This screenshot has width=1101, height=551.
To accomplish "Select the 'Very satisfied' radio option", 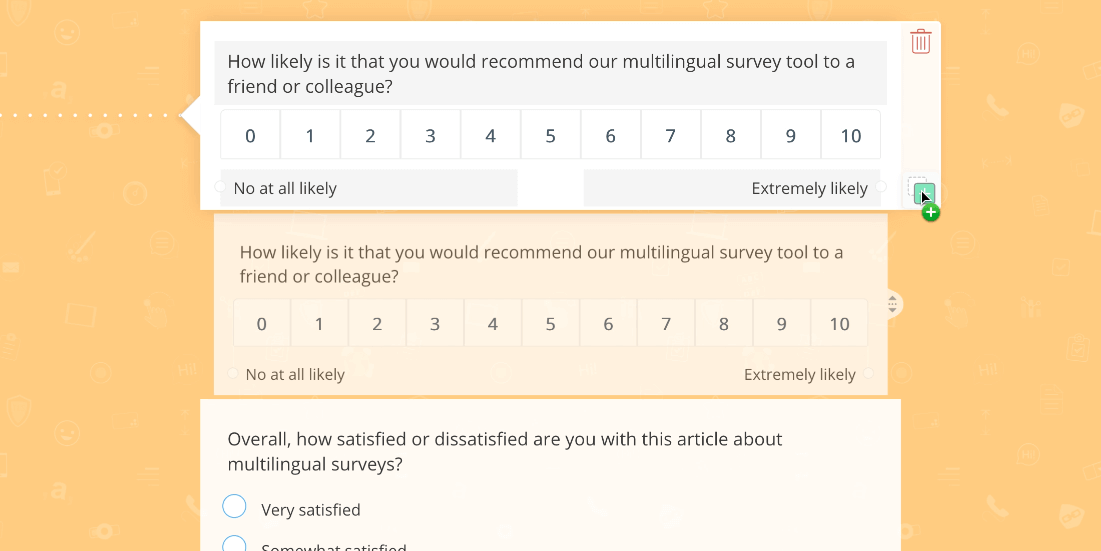I will 235,506.
